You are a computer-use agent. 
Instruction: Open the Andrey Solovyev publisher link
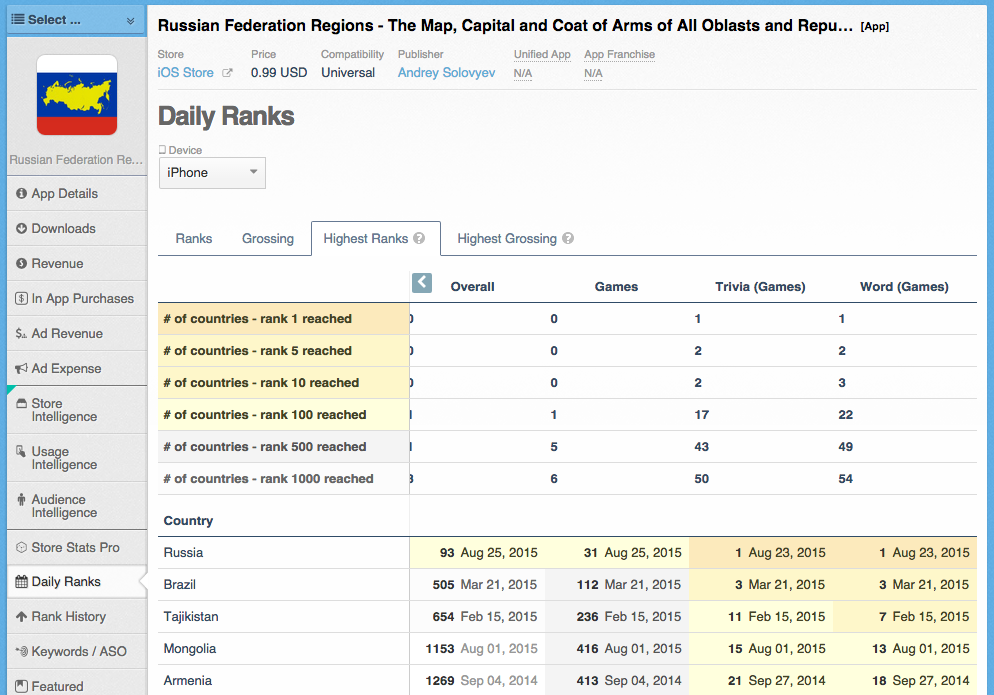(x=446, y=73)
